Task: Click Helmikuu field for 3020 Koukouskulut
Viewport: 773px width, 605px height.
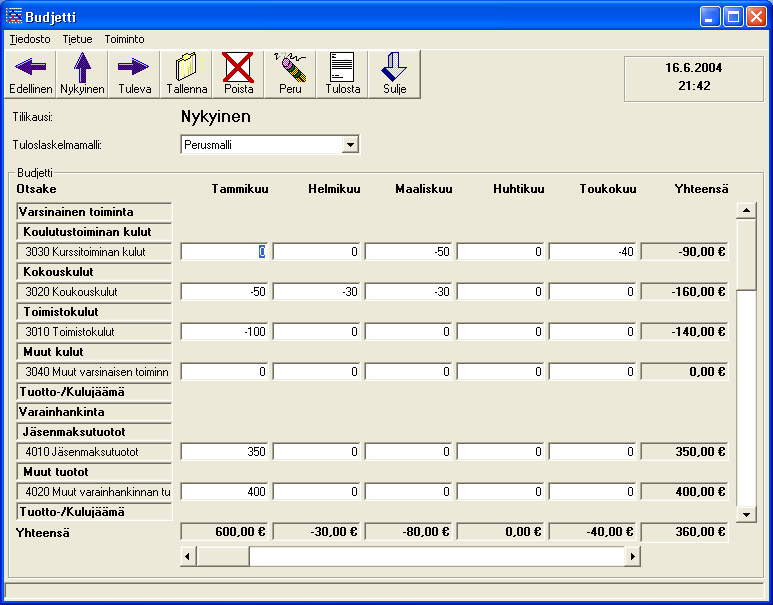Action: (x=316, y=292)
